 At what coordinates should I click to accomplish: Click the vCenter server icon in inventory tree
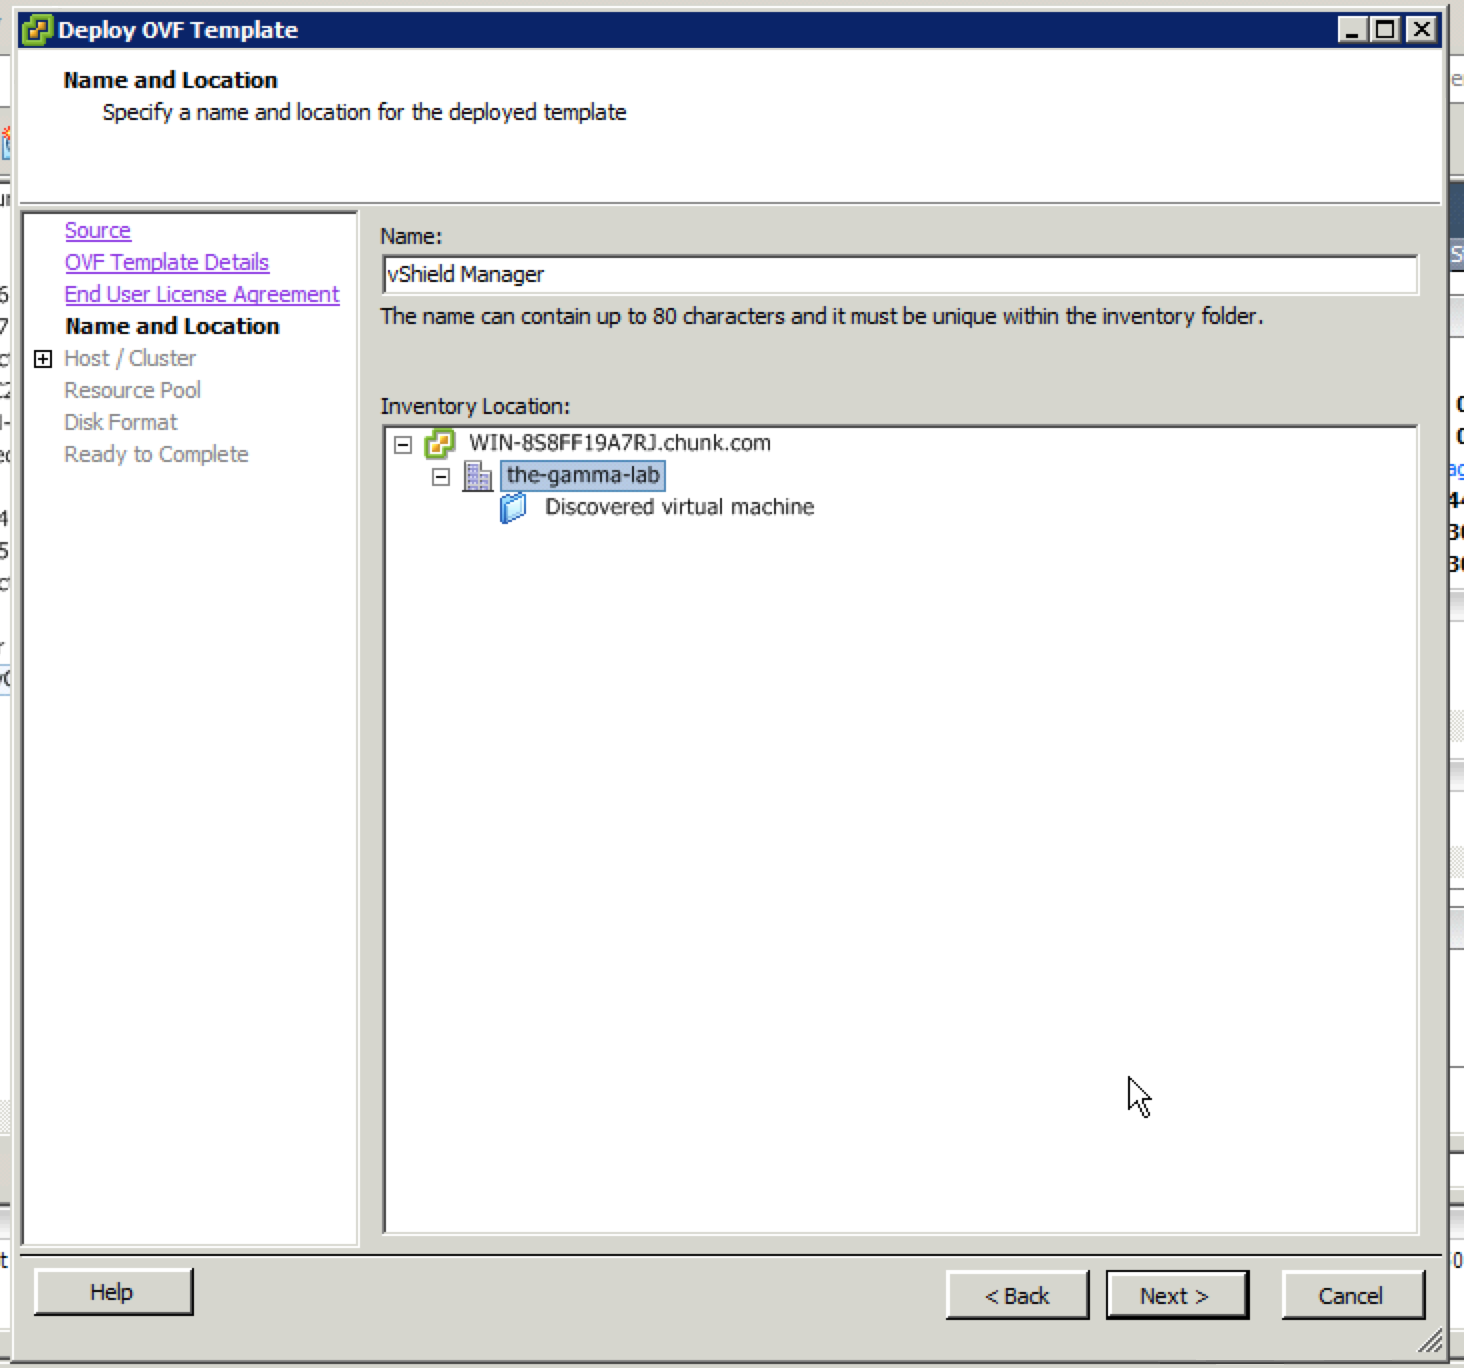[440, 443]
